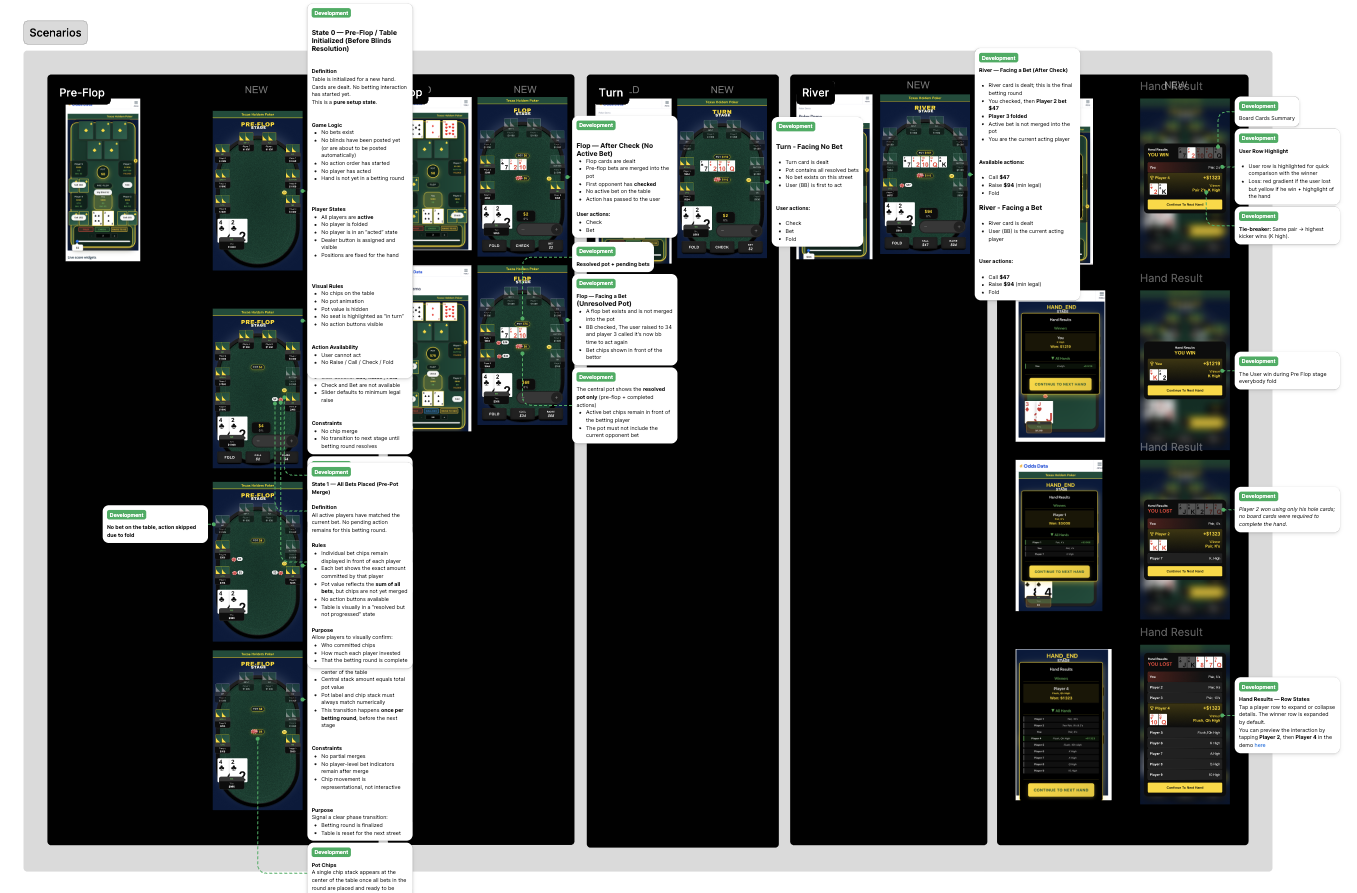Toggle the Player 2 row details open
This screenshot has height=893, width=1357.
pyautogui.click(x=1185, y=687)
